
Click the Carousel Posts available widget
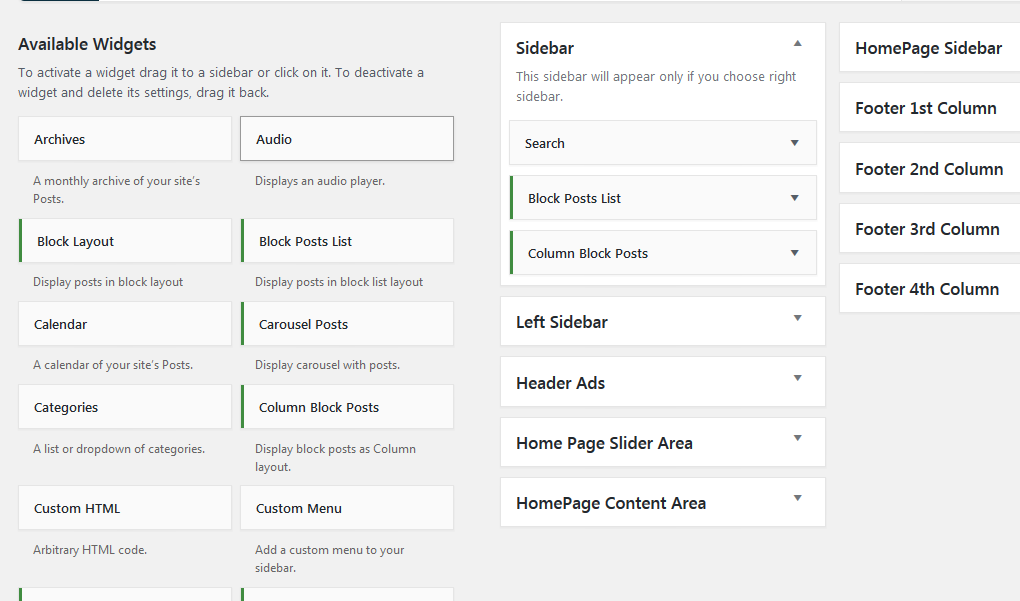click(347, 324)
